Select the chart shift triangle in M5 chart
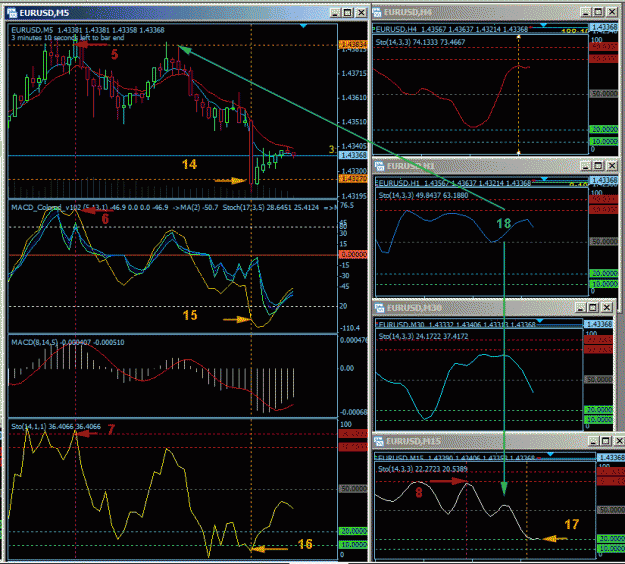625x564 pixels. point(303,26)
